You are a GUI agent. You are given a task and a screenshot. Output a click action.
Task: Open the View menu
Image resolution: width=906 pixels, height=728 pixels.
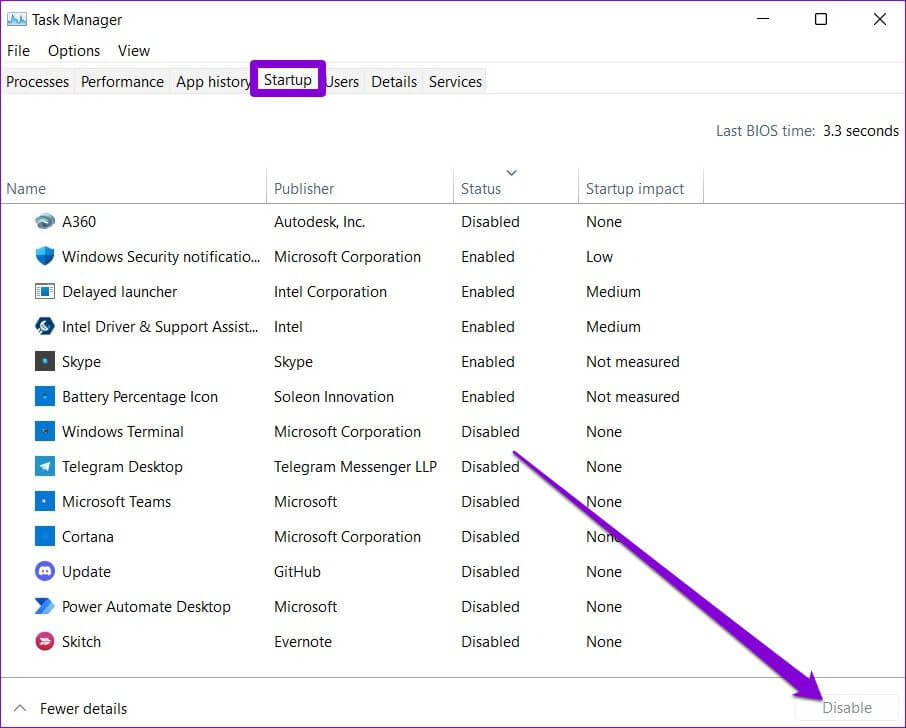coord(133,51)
